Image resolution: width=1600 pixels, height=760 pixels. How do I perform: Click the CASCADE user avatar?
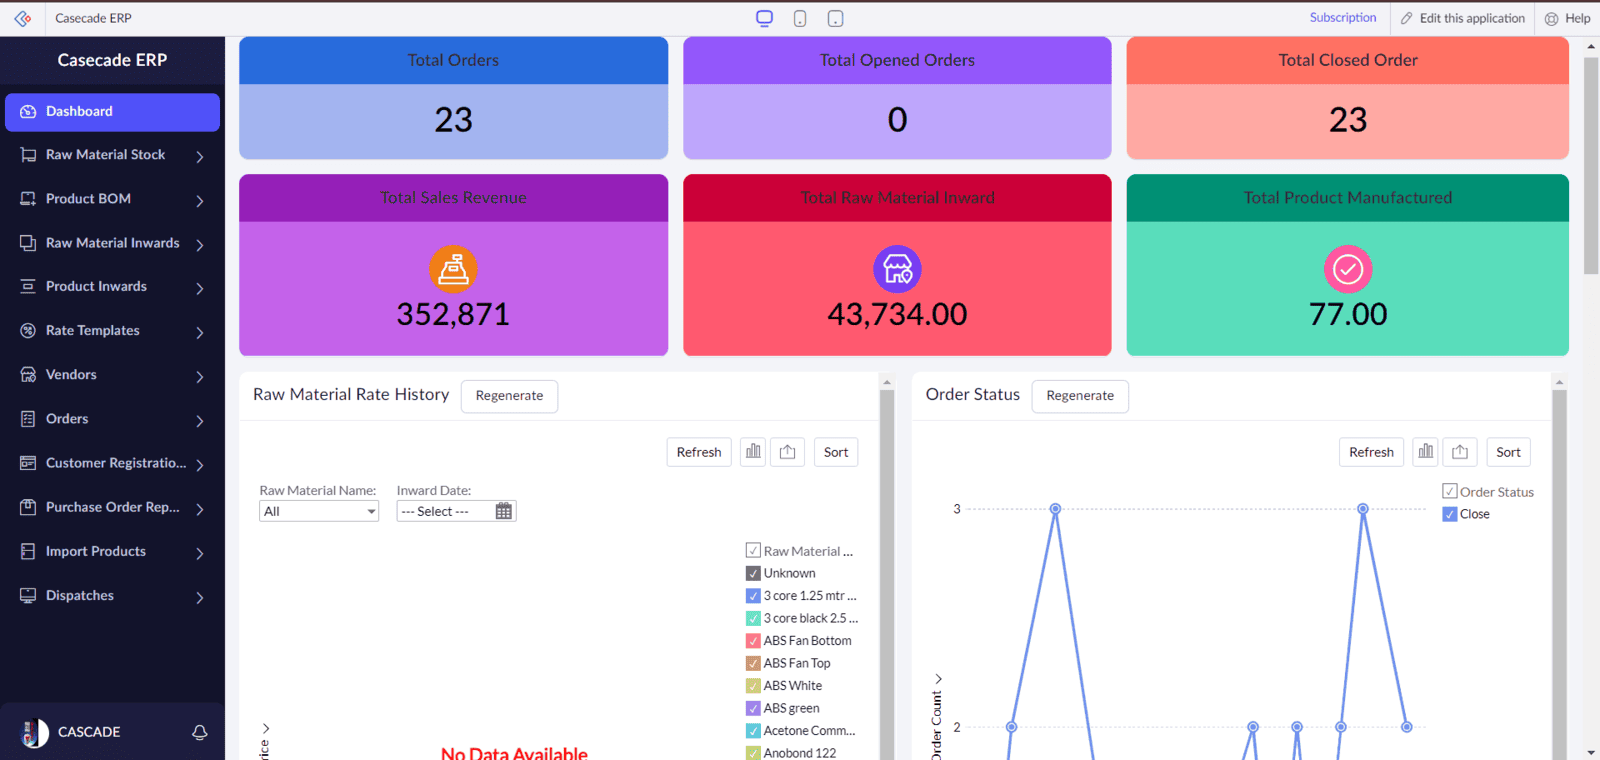click(35, 732)
